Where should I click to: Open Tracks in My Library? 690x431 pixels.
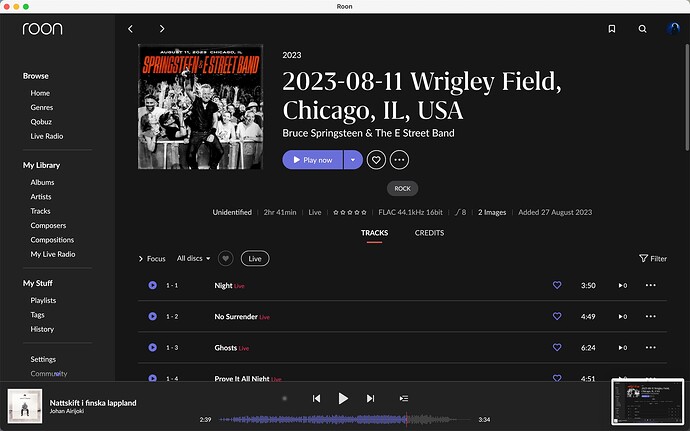(40, 211)
